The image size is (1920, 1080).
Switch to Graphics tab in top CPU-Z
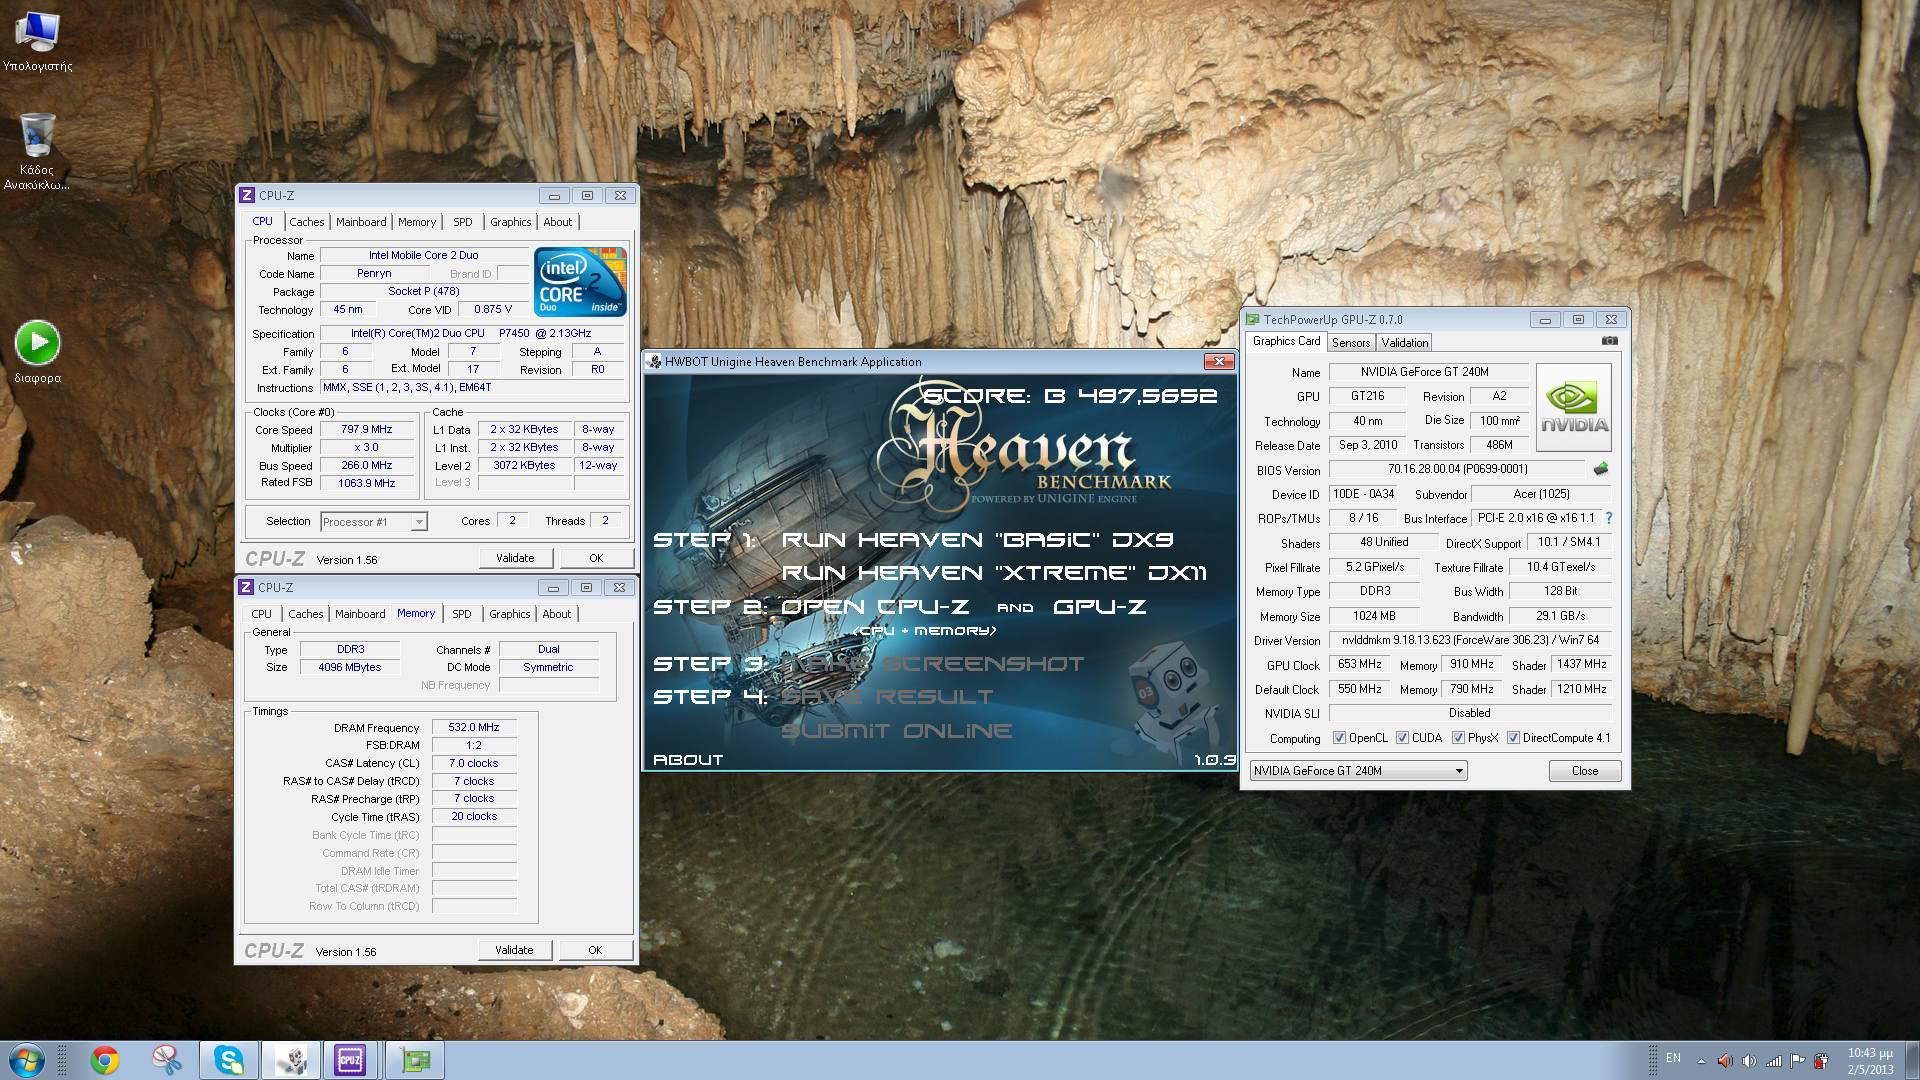(x=511, y=222)
